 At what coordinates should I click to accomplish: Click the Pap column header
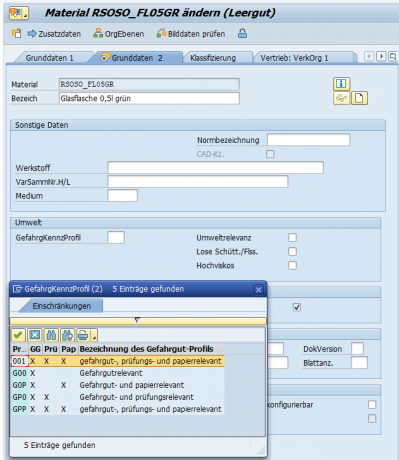(69, 349)
